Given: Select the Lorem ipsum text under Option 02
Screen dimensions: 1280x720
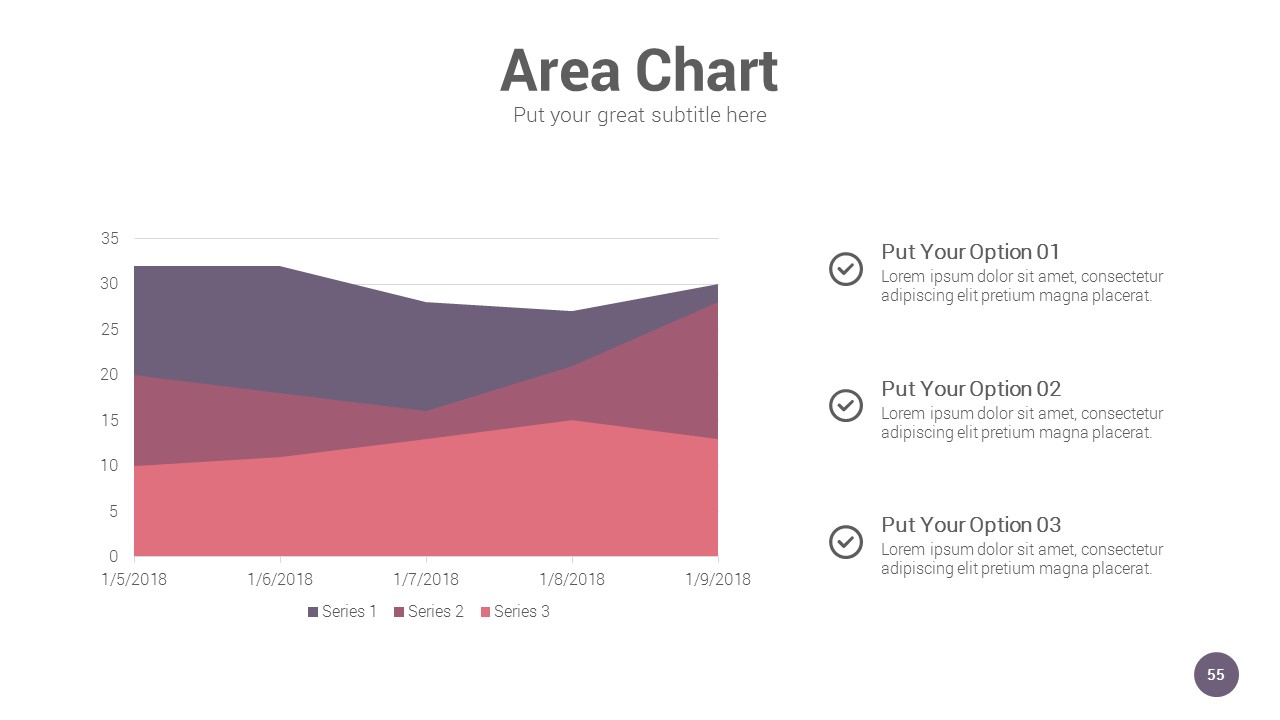Looking at the screenshot, I should point(1021,423).
